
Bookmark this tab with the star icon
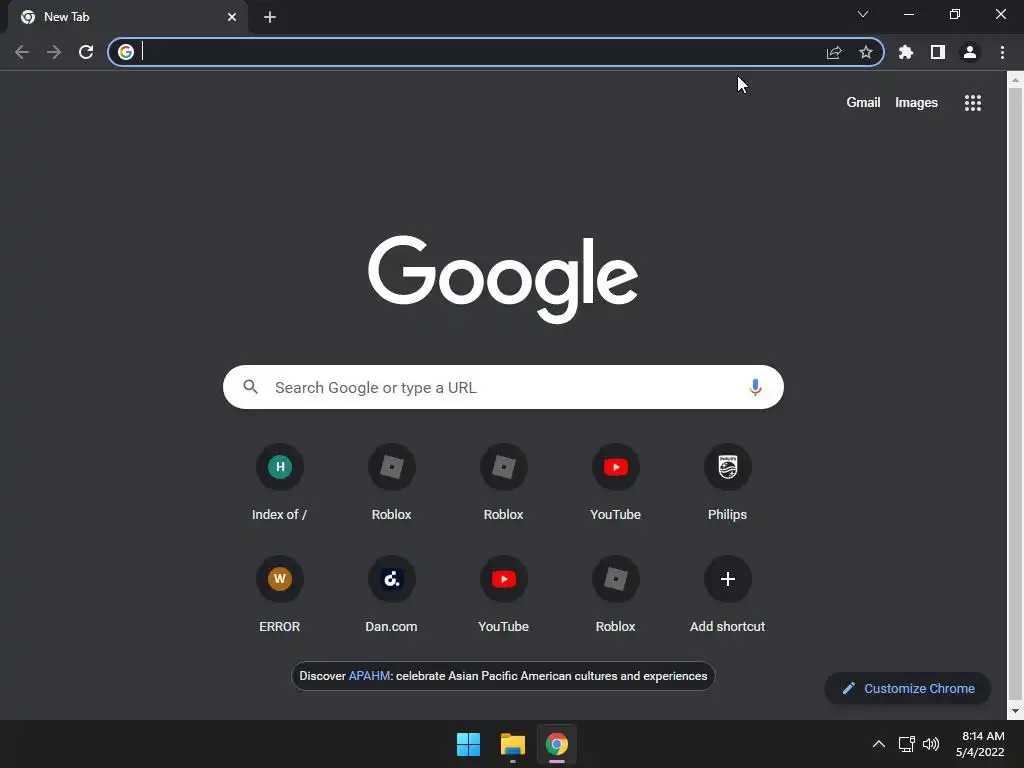(x=866, y=52)
